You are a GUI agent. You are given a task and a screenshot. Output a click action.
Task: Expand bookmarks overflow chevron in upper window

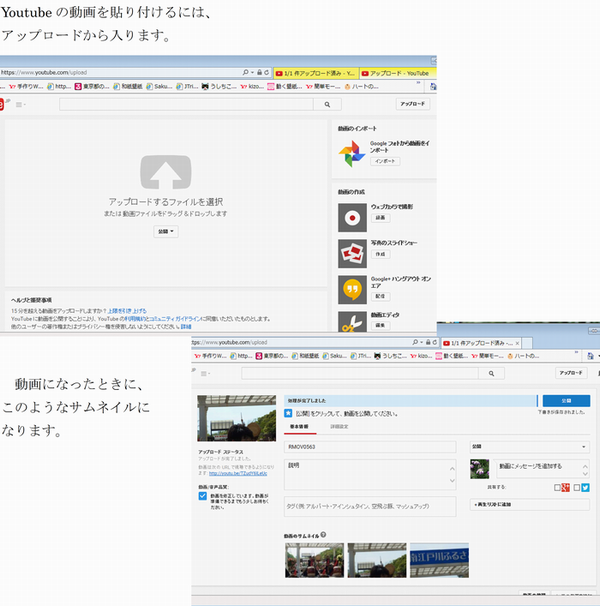tap(418, 83)
